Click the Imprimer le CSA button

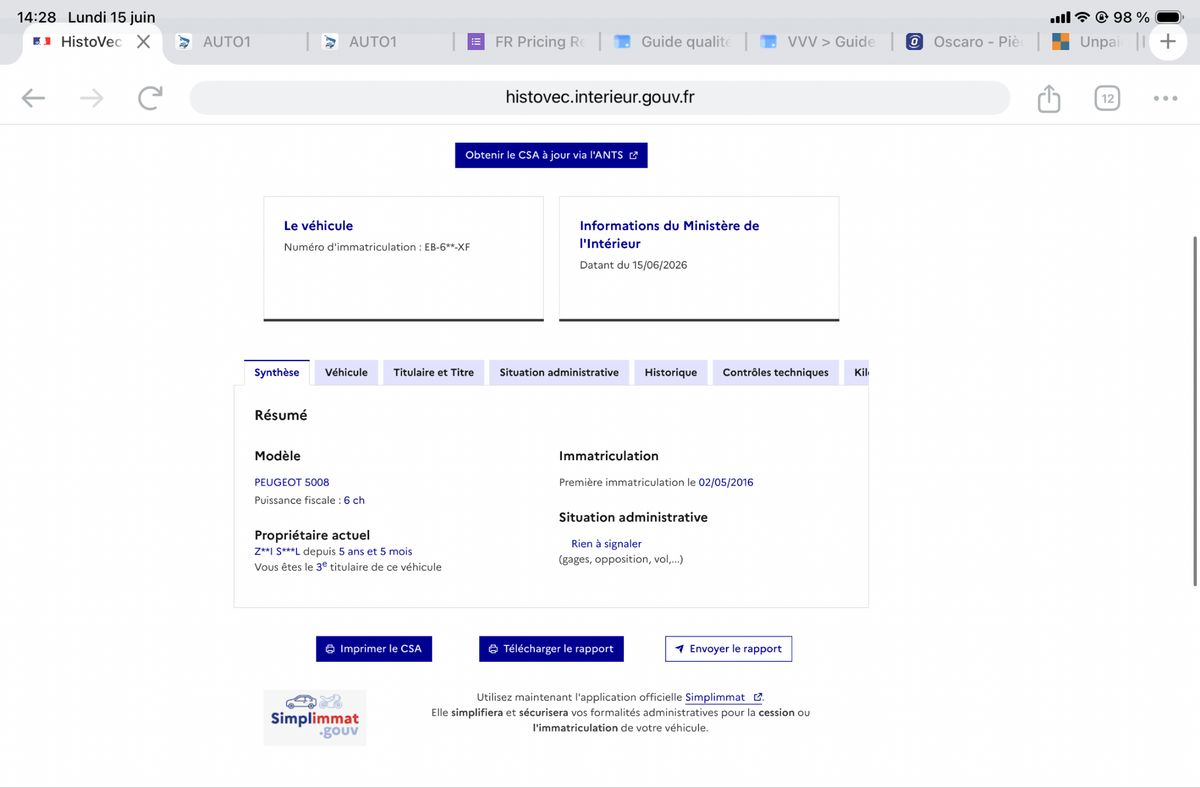(x=374, y=649)
